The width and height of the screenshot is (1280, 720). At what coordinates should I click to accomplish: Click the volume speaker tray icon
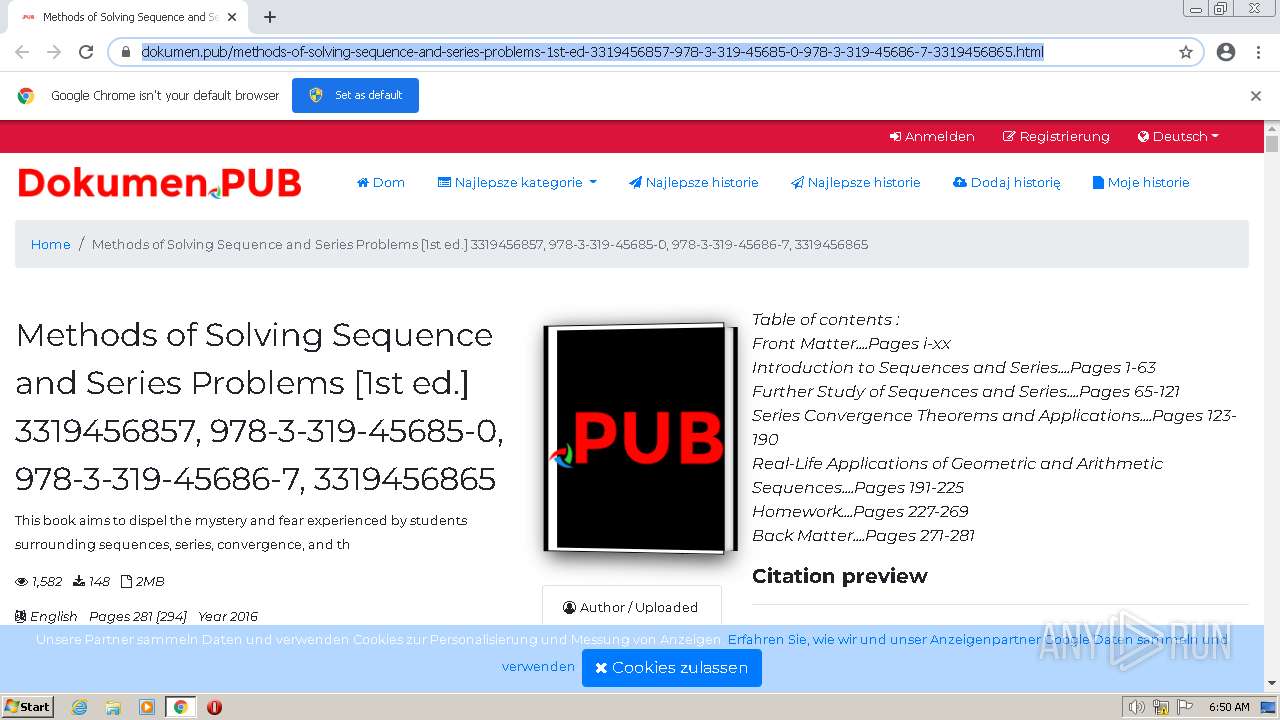pos(1136,707)
